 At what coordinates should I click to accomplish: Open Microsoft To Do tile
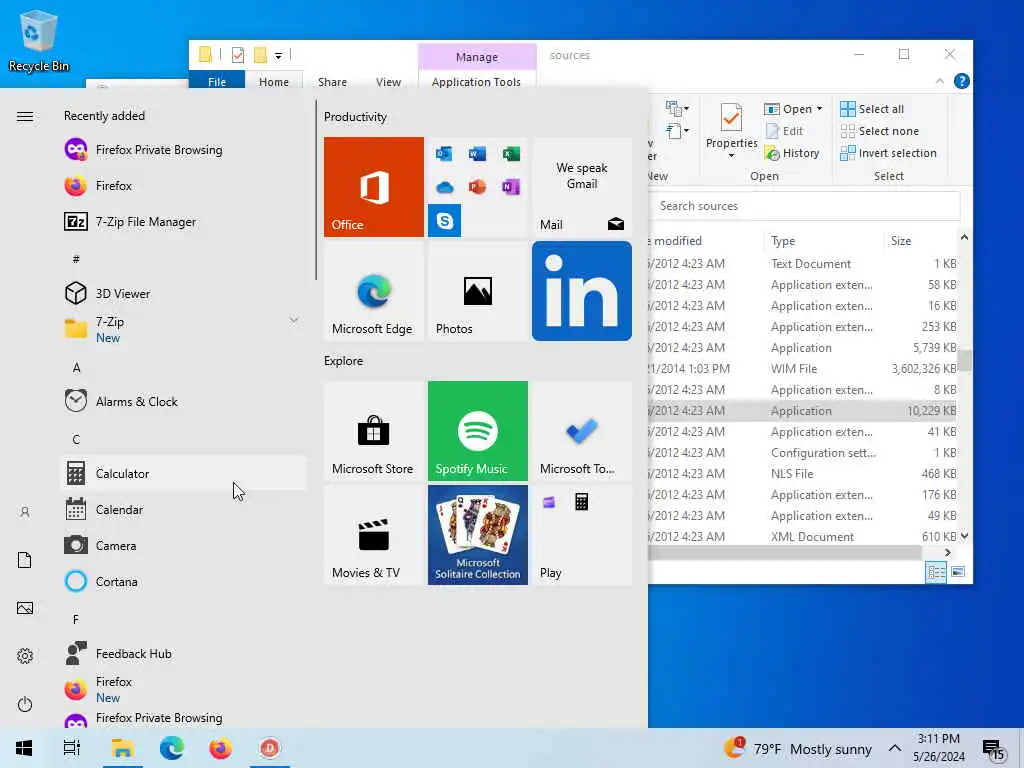[582, 431]
